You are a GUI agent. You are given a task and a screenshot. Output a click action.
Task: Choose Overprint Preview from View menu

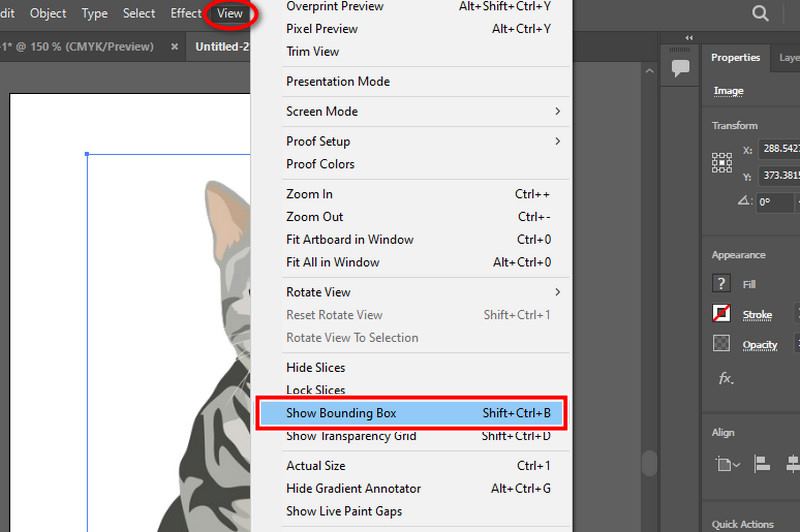(418, 7)
